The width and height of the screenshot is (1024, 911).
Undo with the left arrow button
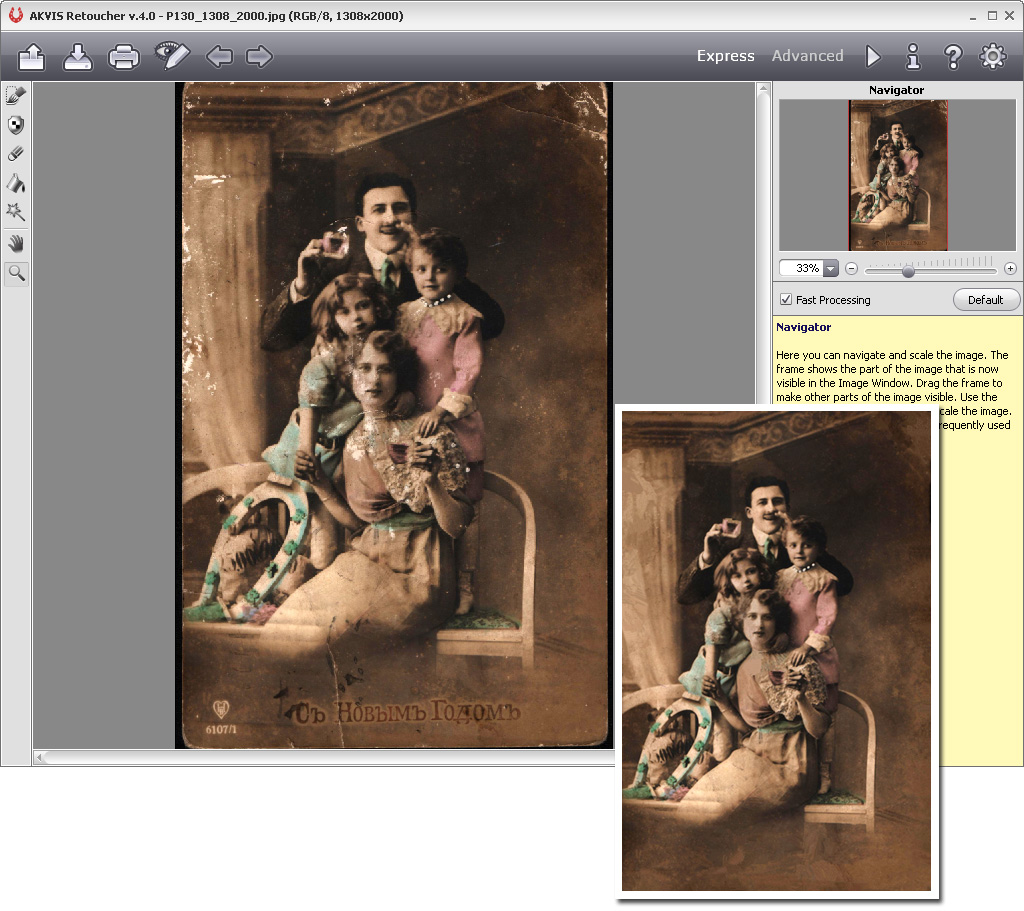(219, 57)
